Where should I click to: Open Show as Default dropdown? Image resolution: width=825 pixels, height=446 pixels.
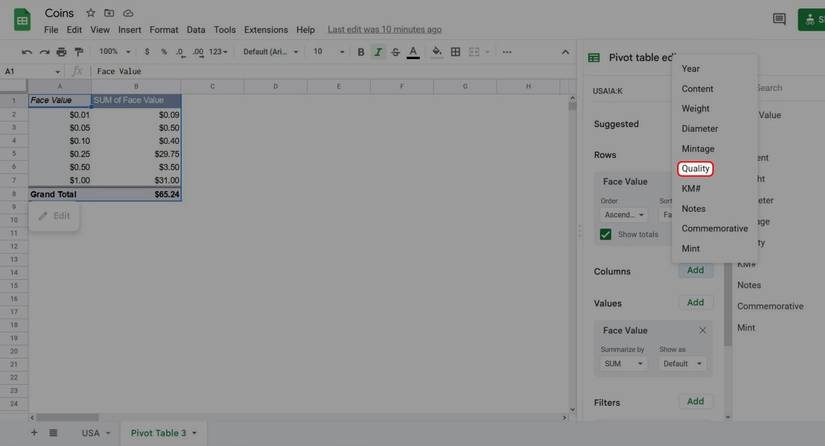pyautogui.click(x=682, y=363)
